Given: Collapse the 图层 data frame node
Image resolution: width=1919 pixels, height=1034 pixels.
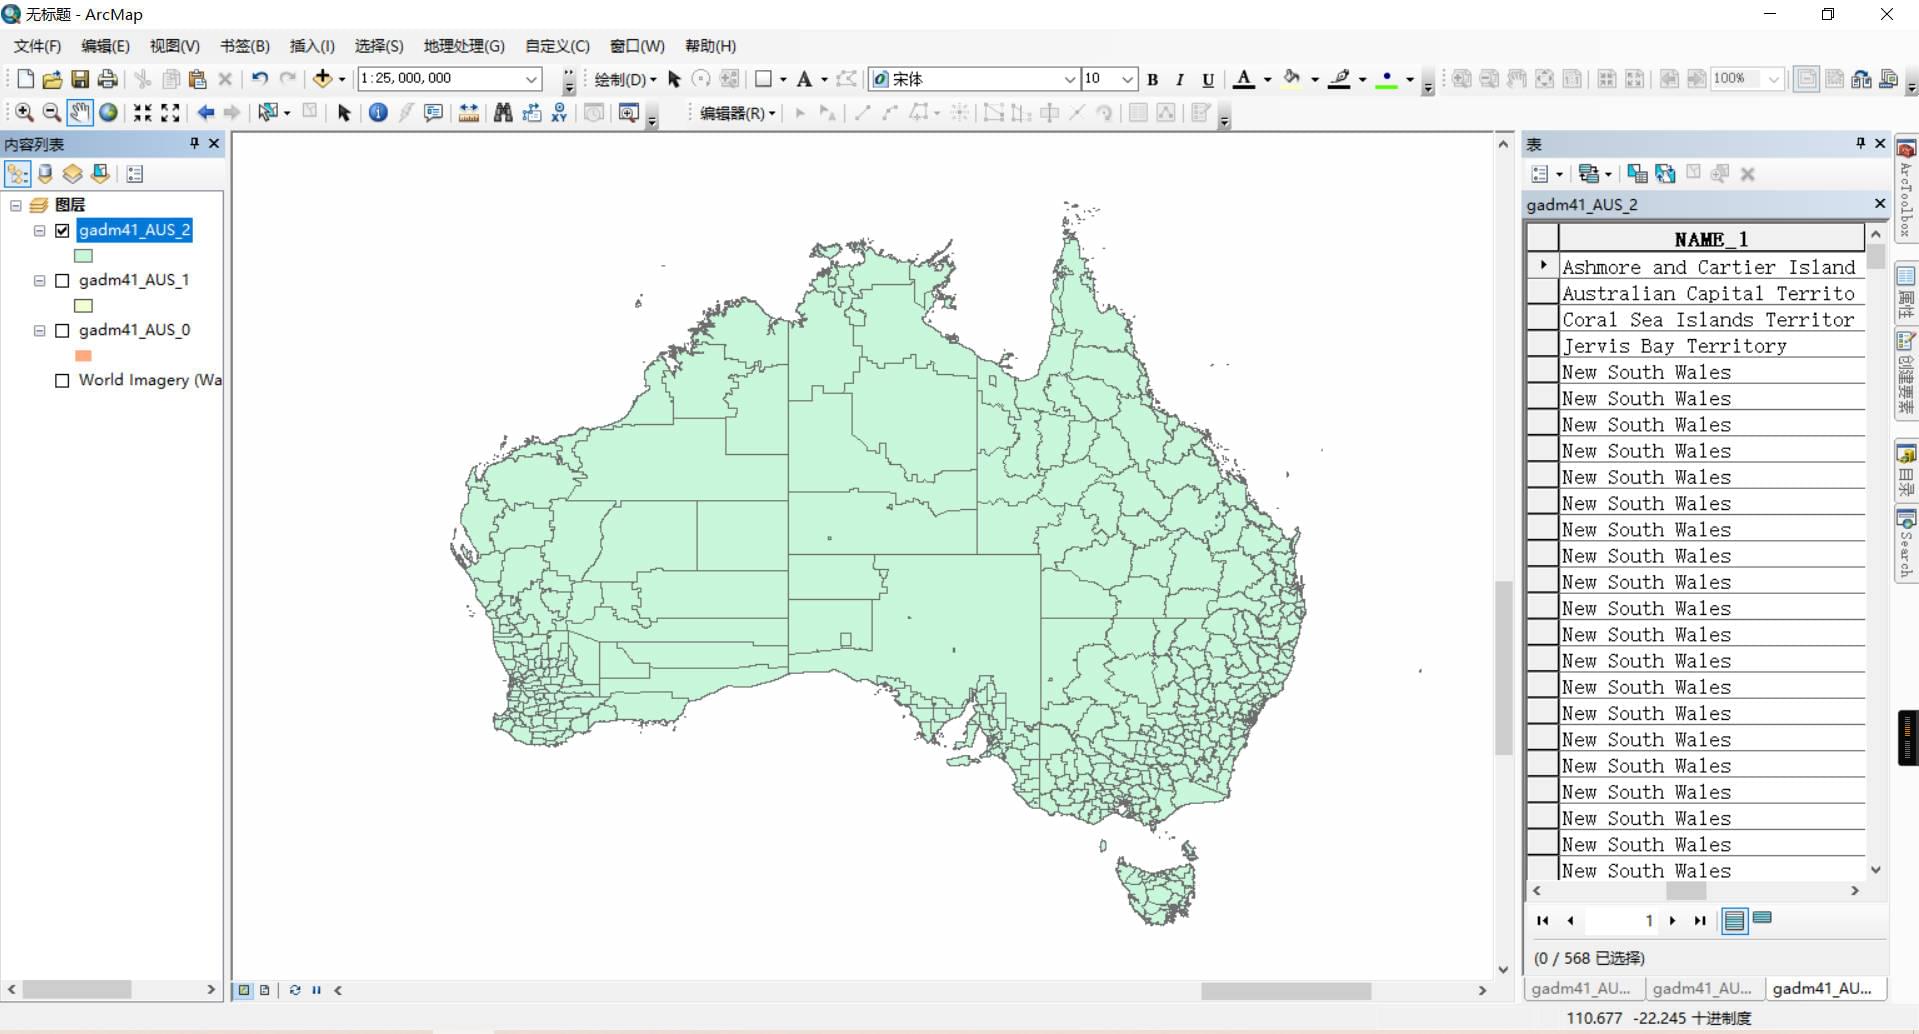Looking at the screenshot, I should click(16, 205).
